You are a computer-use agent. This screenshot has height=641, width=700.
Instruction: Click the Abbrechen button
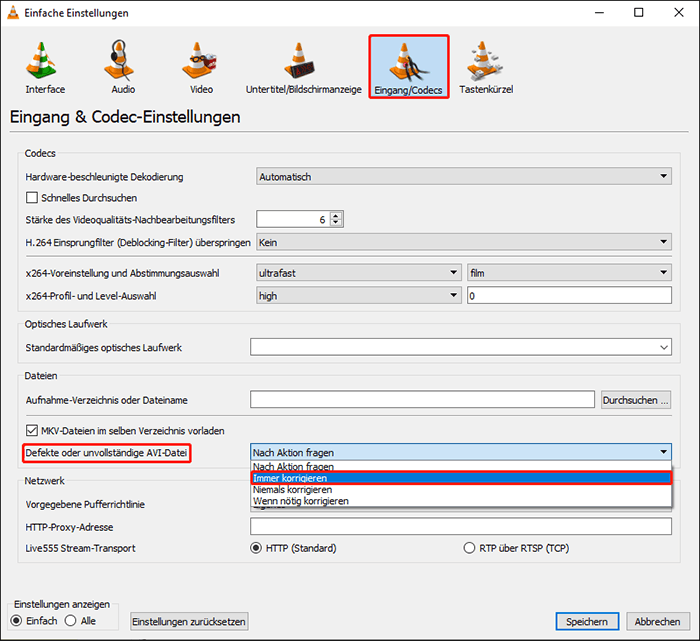(658, 621)
